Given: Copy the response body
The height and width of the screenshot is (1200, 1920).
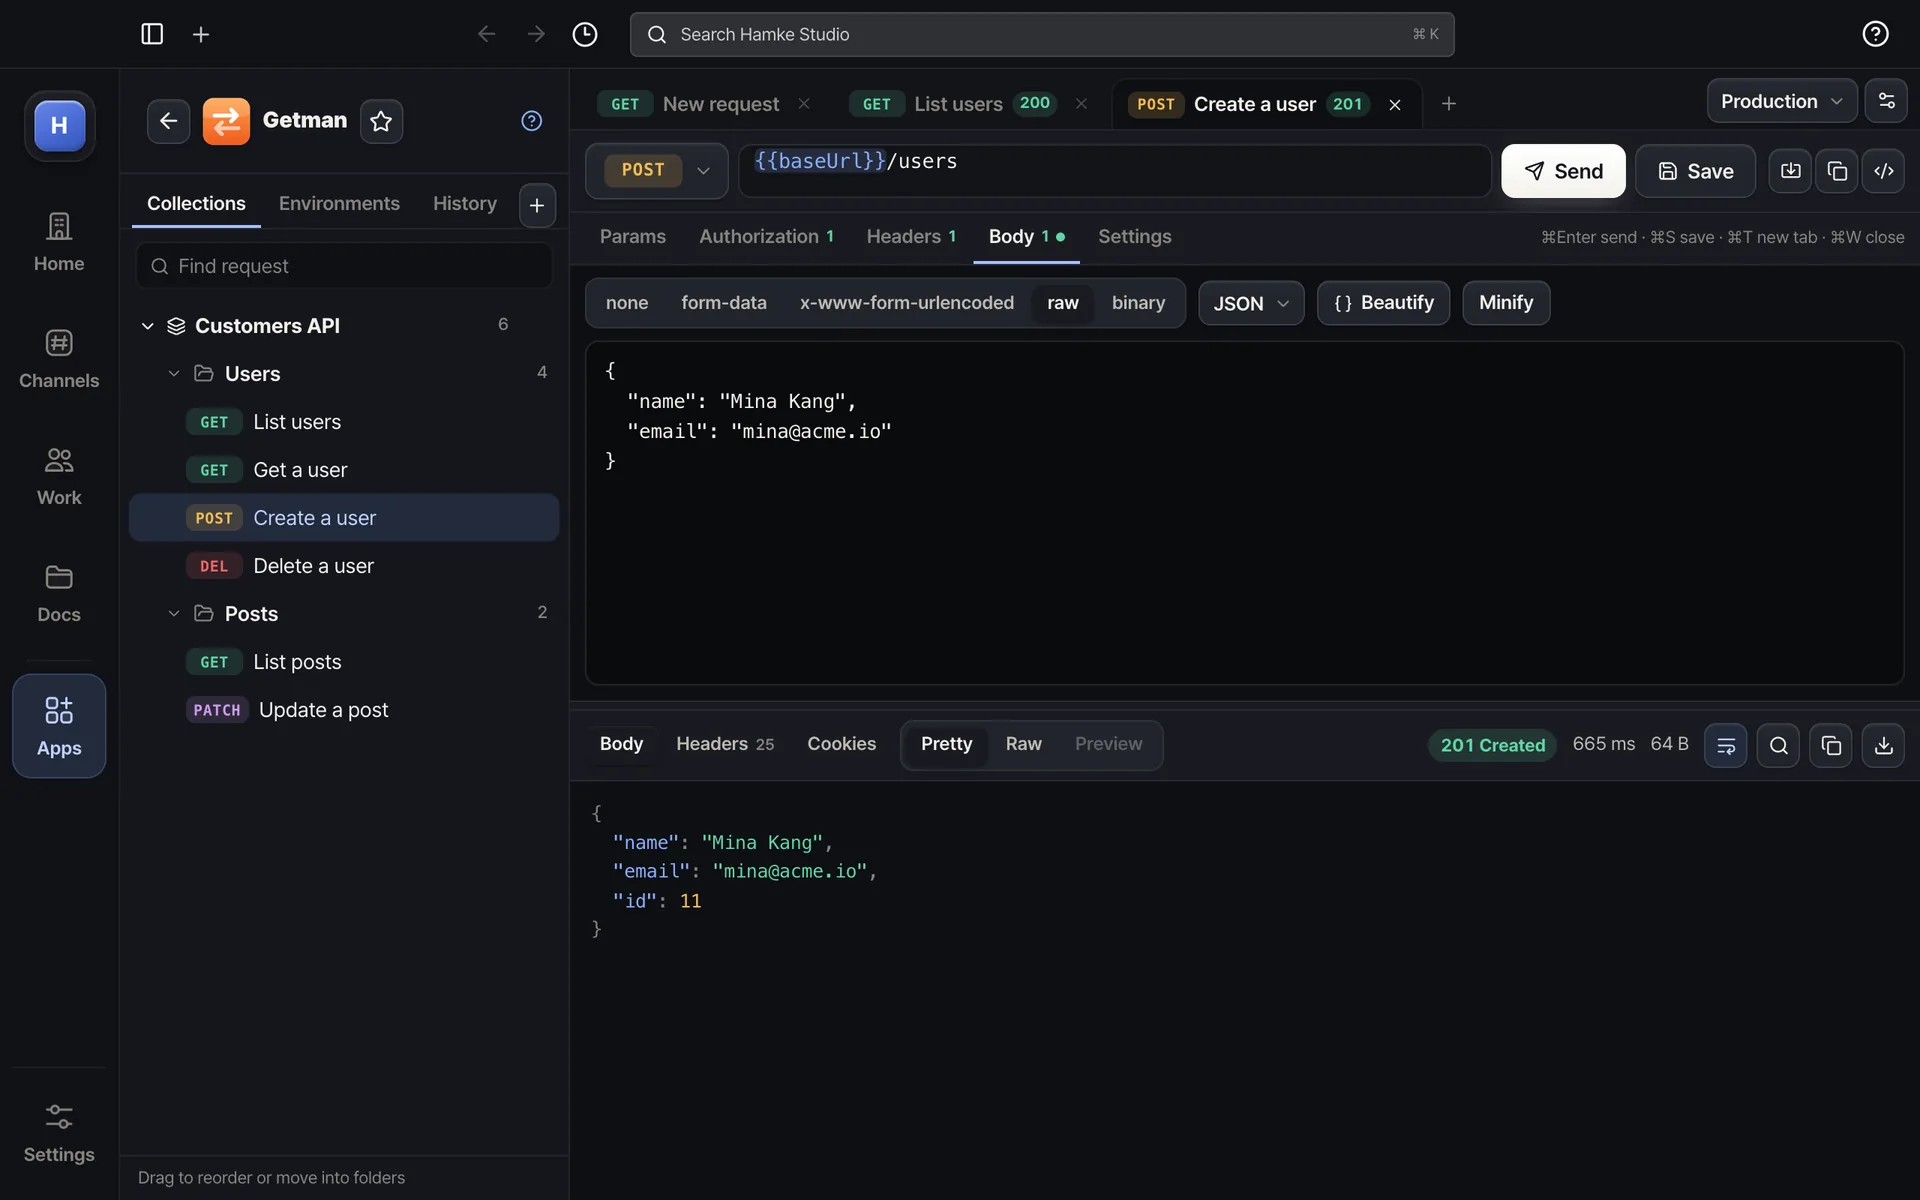Looking at the screenshot, I should coord(1831,745).
